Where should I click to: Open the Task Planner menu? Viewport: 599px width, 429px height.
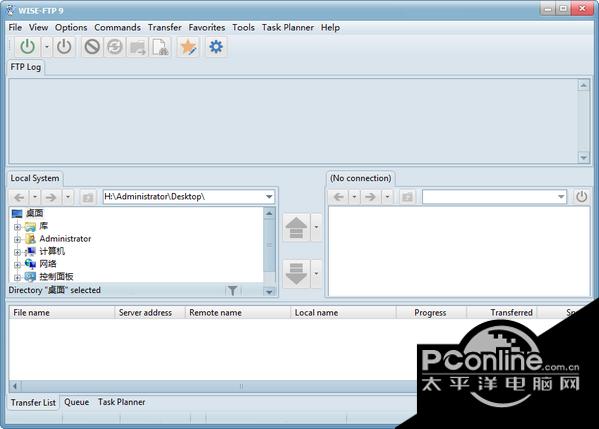pos(288,28)
